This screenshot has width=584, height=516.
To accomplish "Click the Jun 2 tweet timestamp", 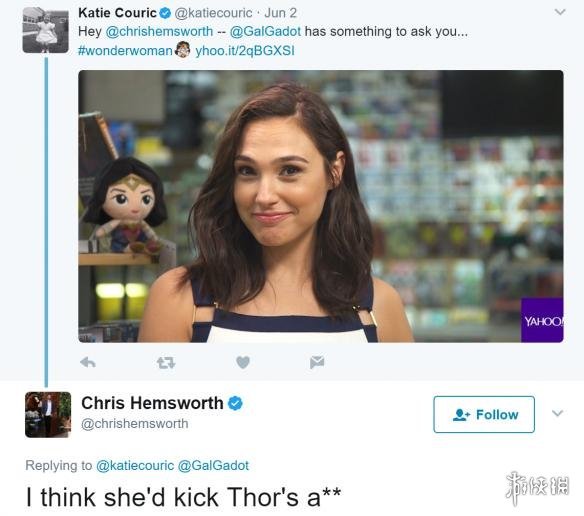I will [280, 13].
